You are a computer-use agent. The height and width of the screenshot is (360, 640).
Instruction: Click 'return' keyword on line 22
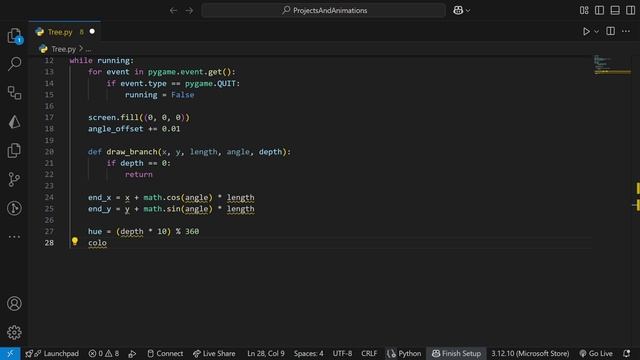(139, 174)
